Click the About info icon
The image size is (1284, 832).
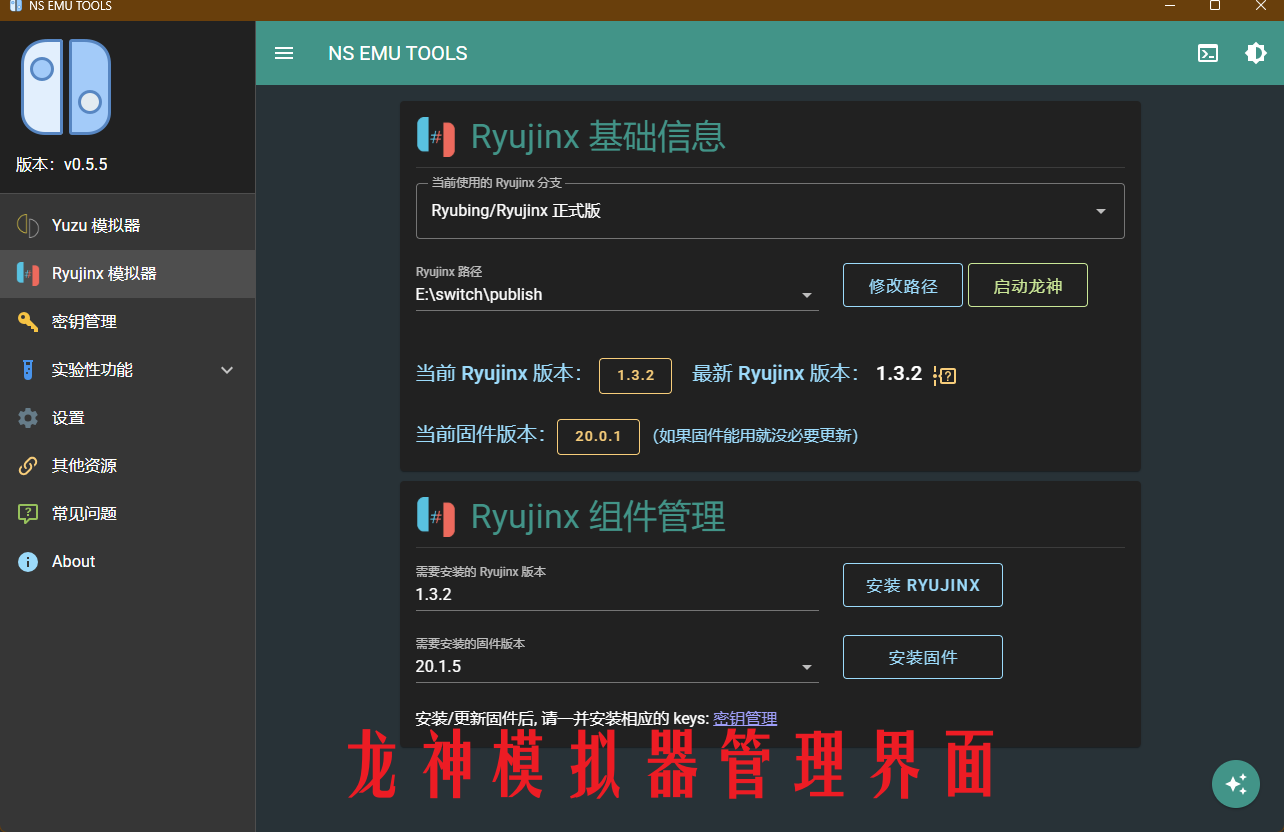click(27, 561)
